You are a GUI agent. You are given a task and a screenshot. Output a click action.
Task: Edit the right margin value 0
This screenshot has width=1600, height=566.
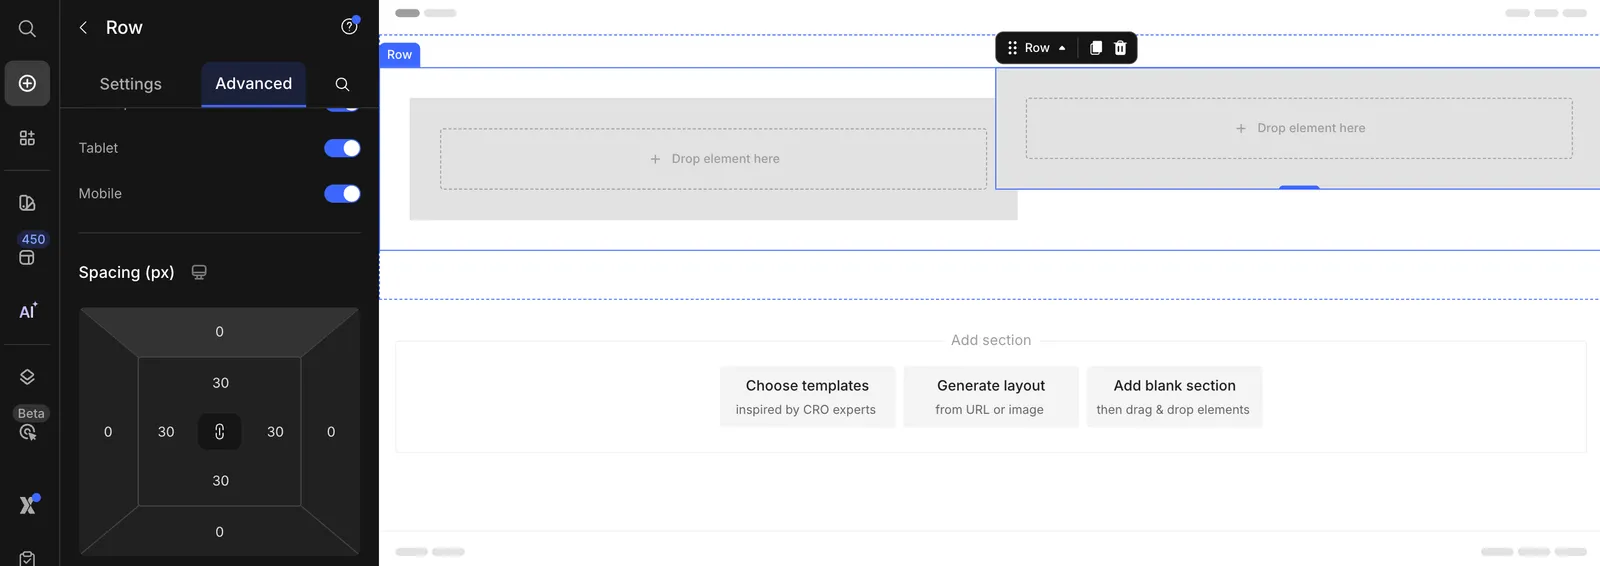coord(331,432)
